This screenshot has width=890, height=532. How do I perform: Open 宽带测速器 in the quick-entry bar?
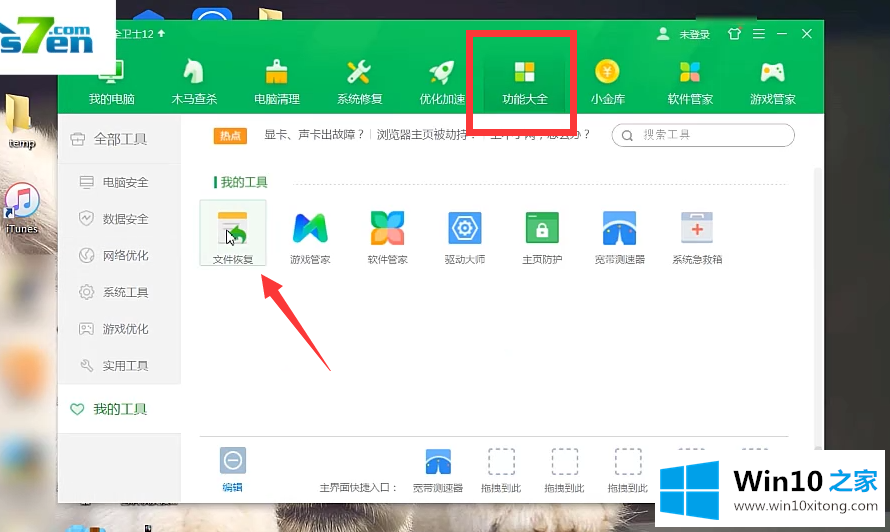point(438,470)
